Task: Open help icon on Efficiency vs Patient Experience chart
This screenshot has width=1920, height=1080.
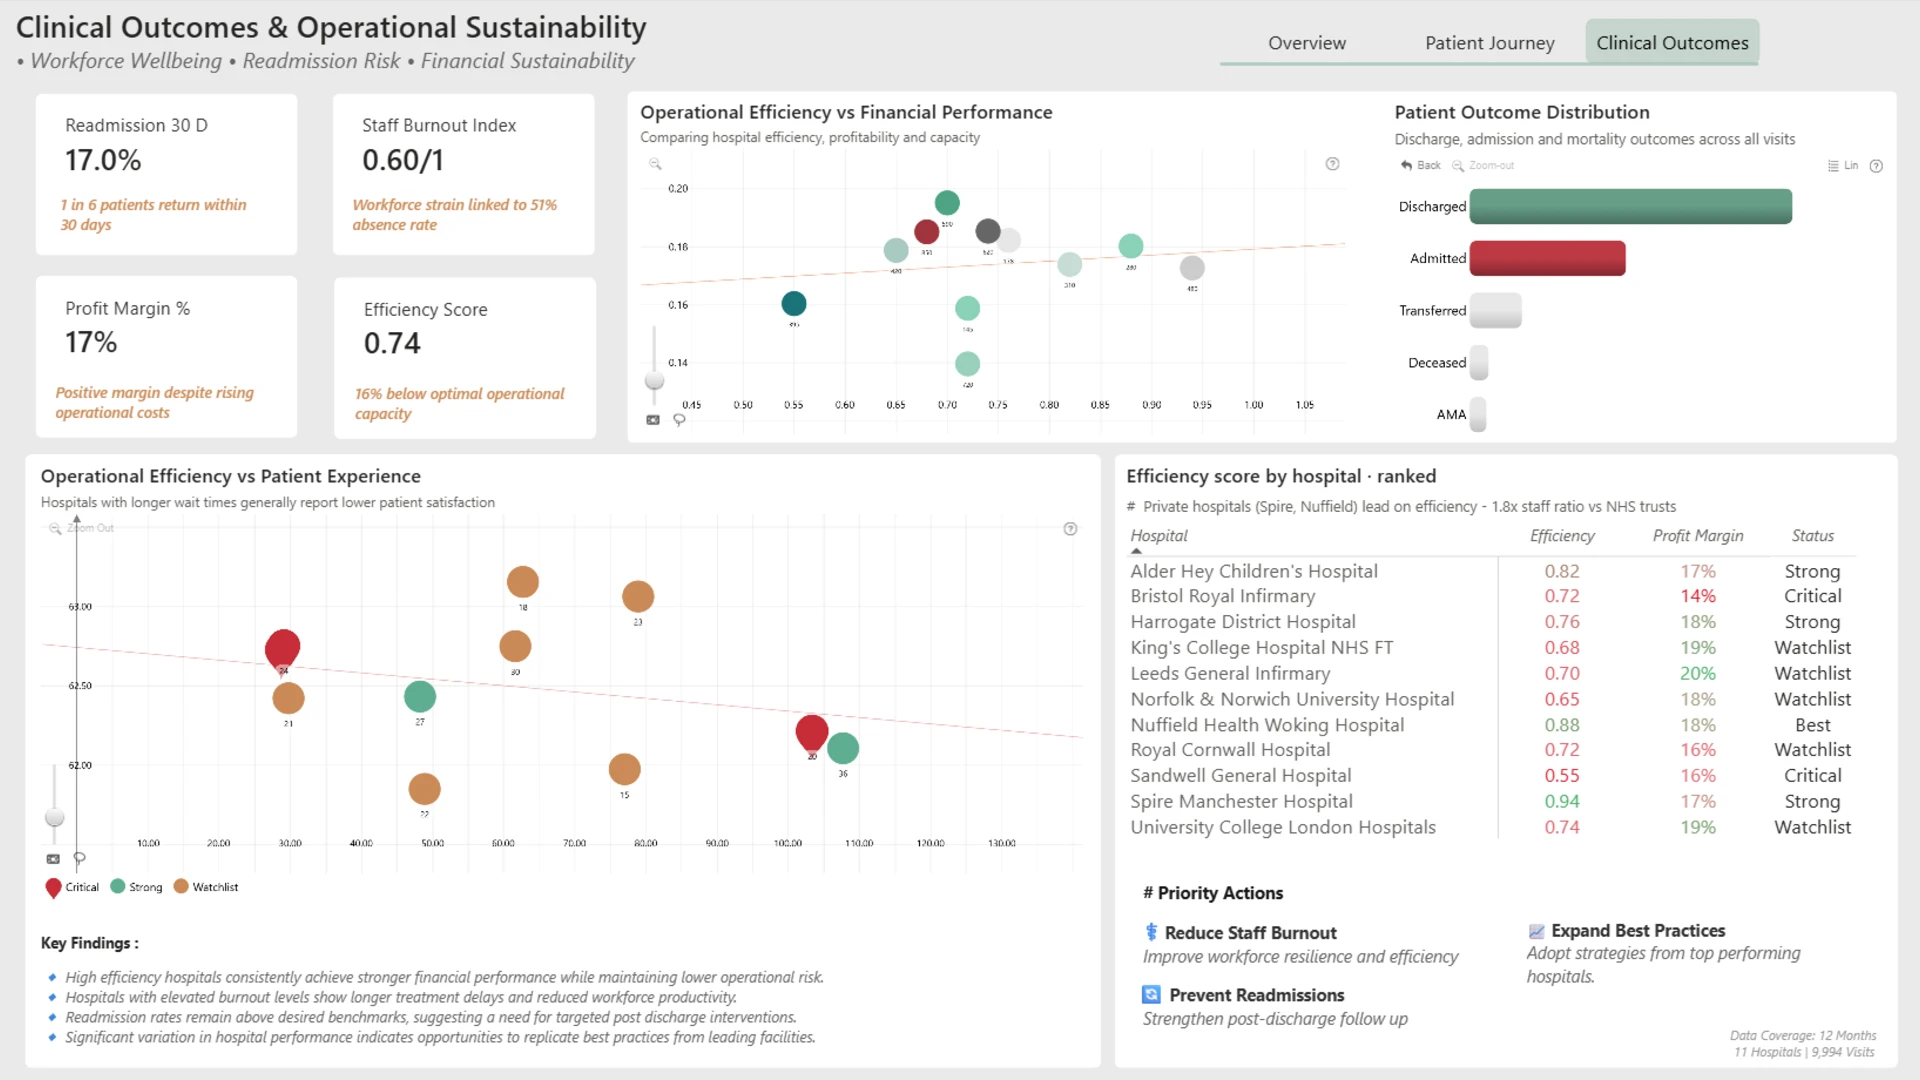Action: click(x=1070, y=528)
